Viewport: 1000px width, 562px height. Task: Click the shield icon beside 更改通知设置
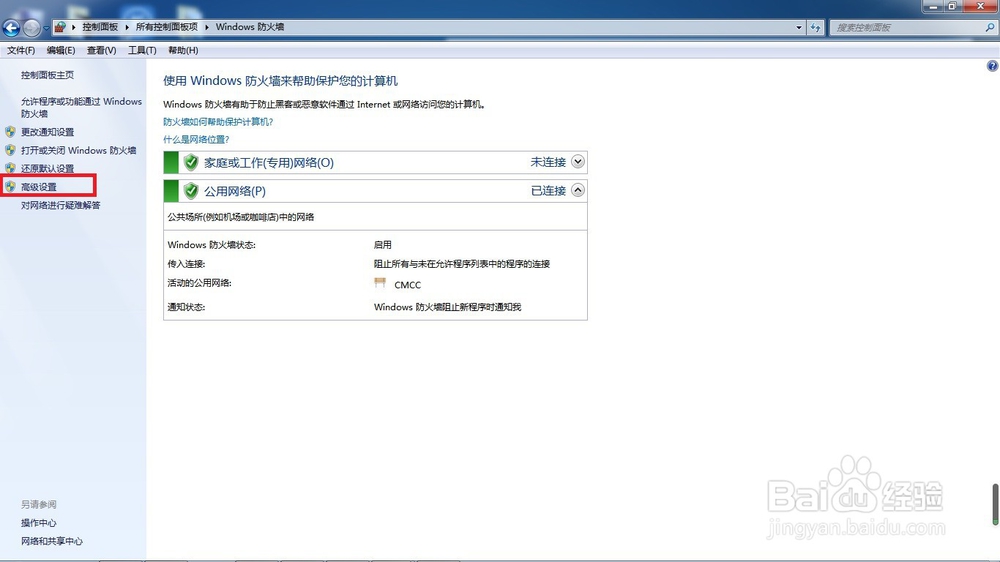pos(10,131)
